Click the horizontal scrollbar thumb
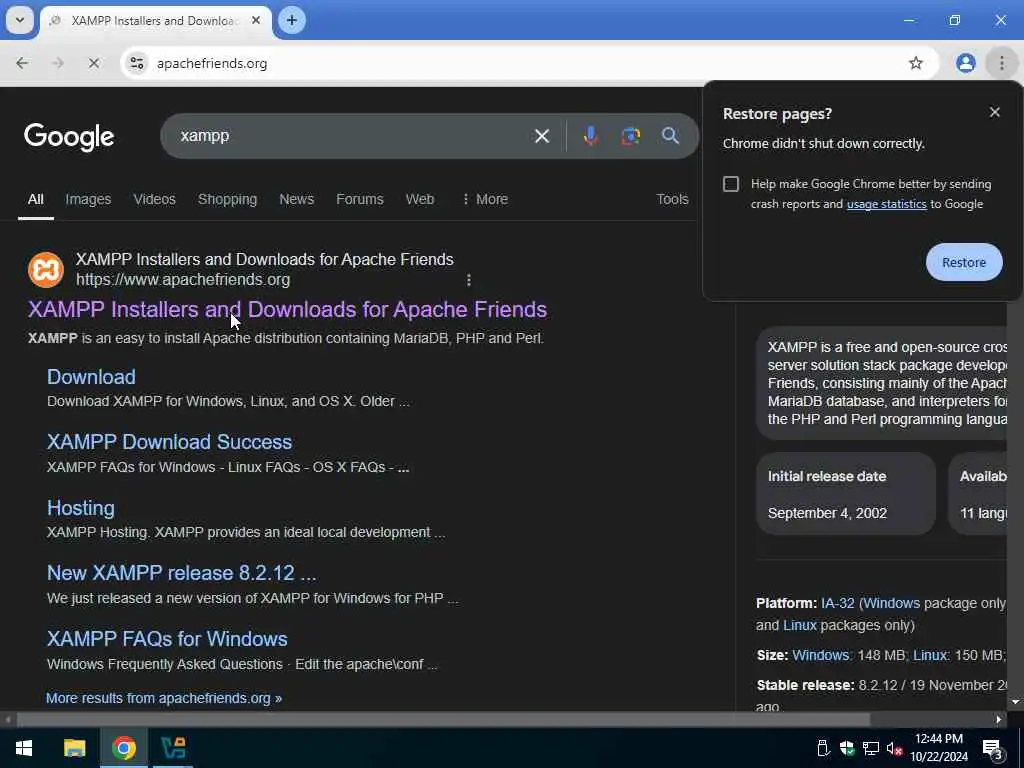The width and height of the screenshot is (1024, 768). [443, 720]
